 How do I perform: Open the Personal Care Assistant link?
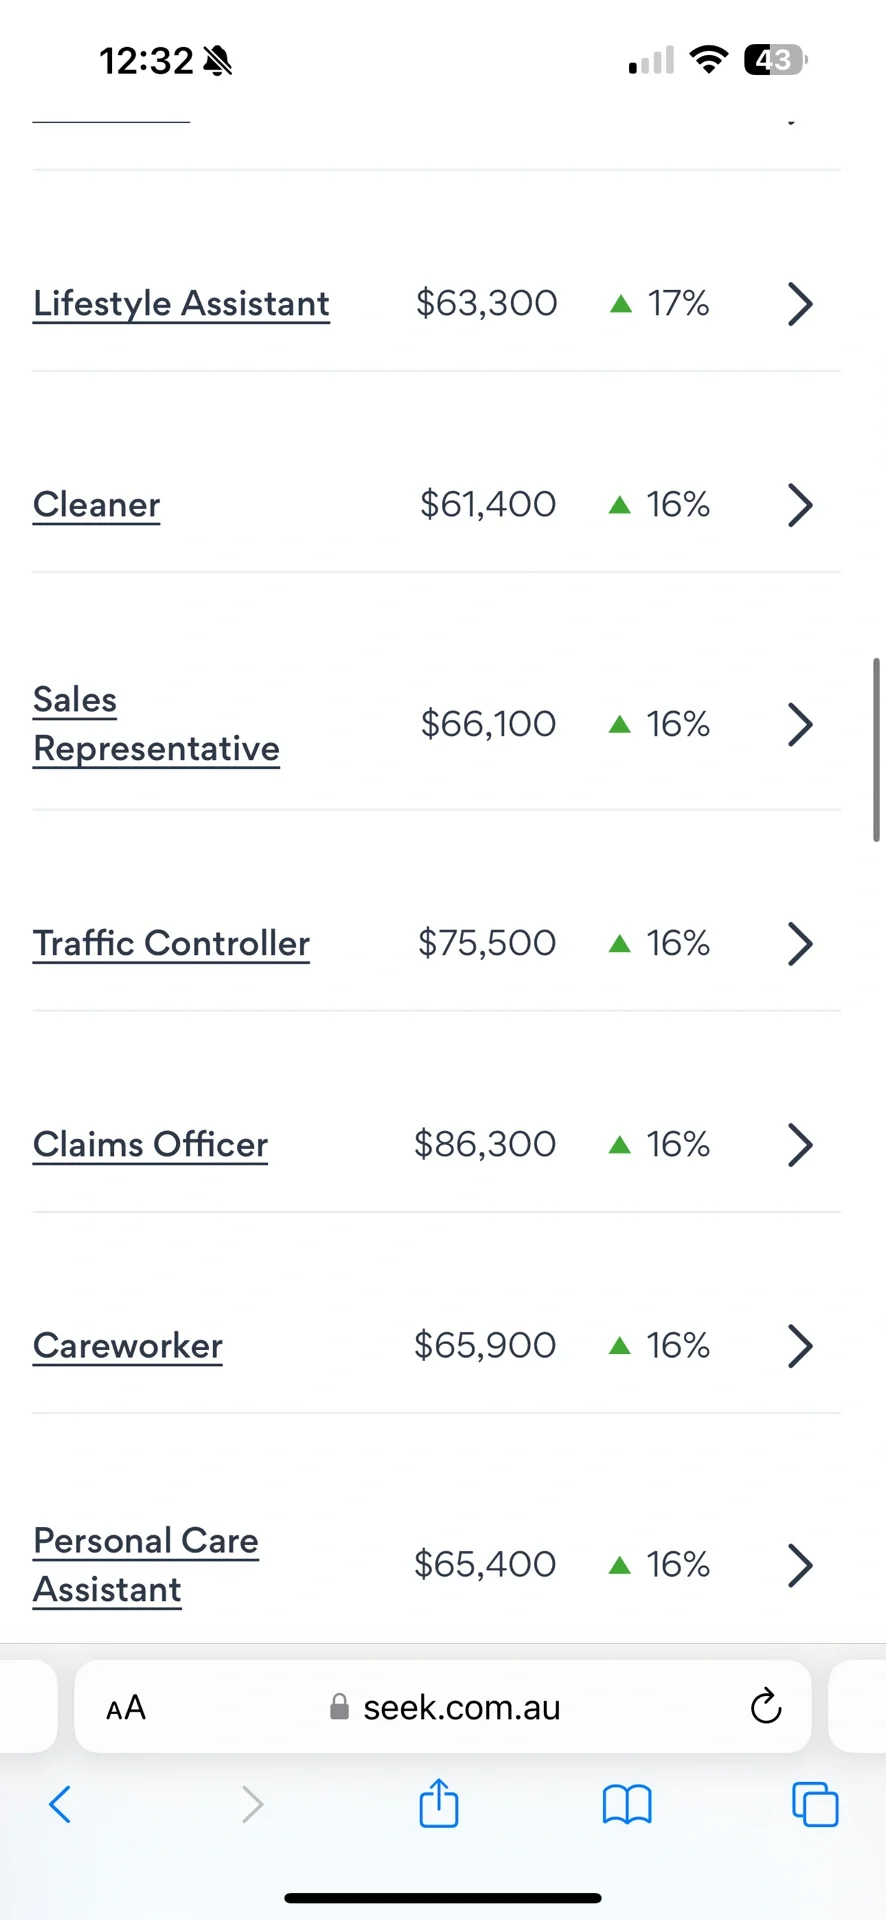point(146,1565)
